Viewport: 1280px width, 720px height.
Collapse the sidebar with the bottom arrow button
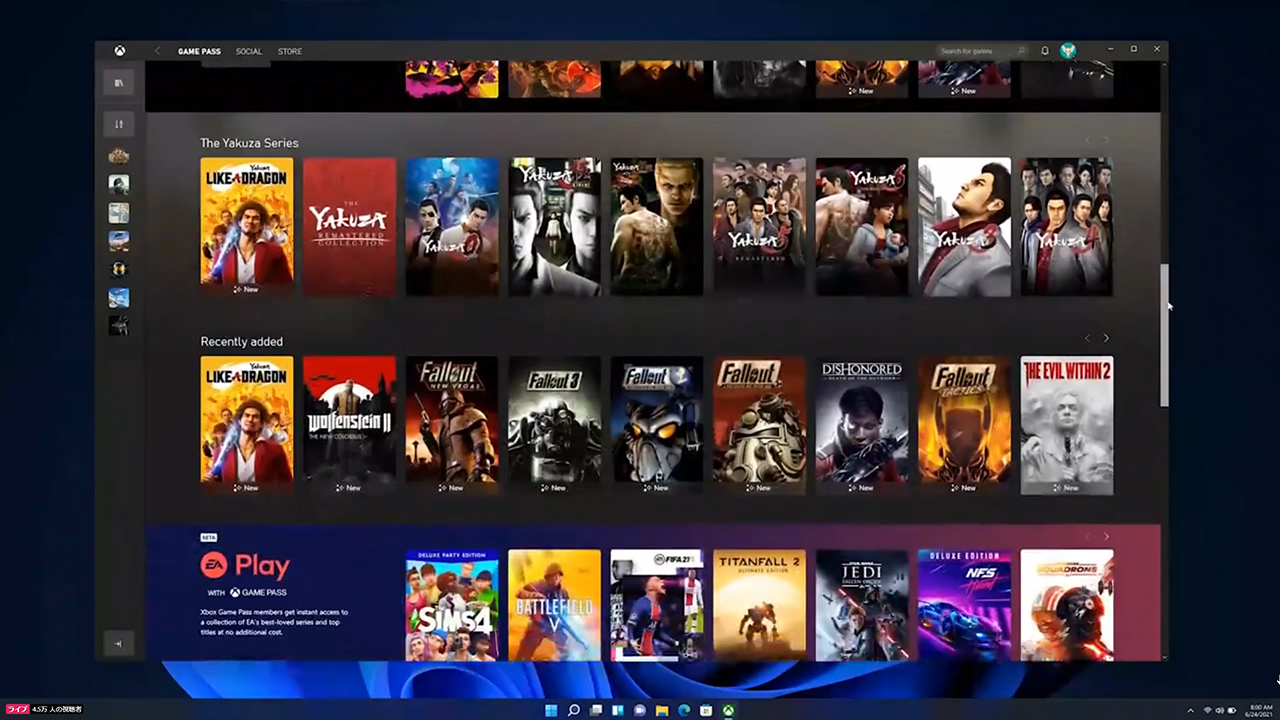pyautogui.click(x=119, y=643)
